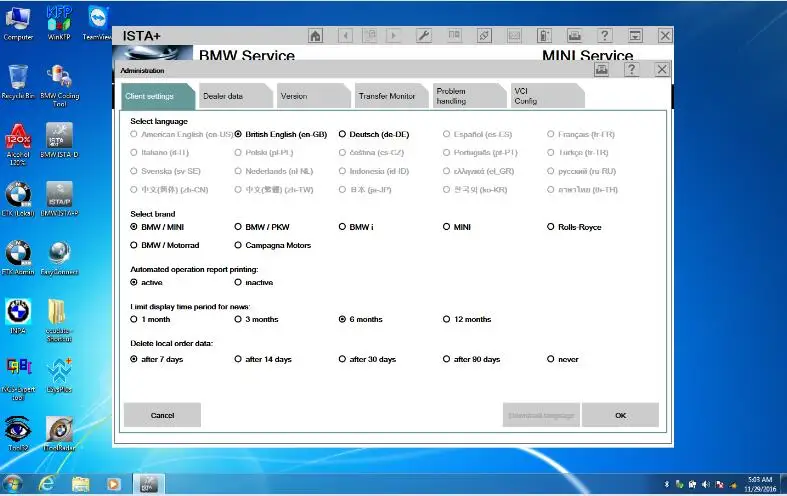Viewport: 787px width, 496px height.
Task: Select Rolls-Royce brand
Action: tap(574, 227)
